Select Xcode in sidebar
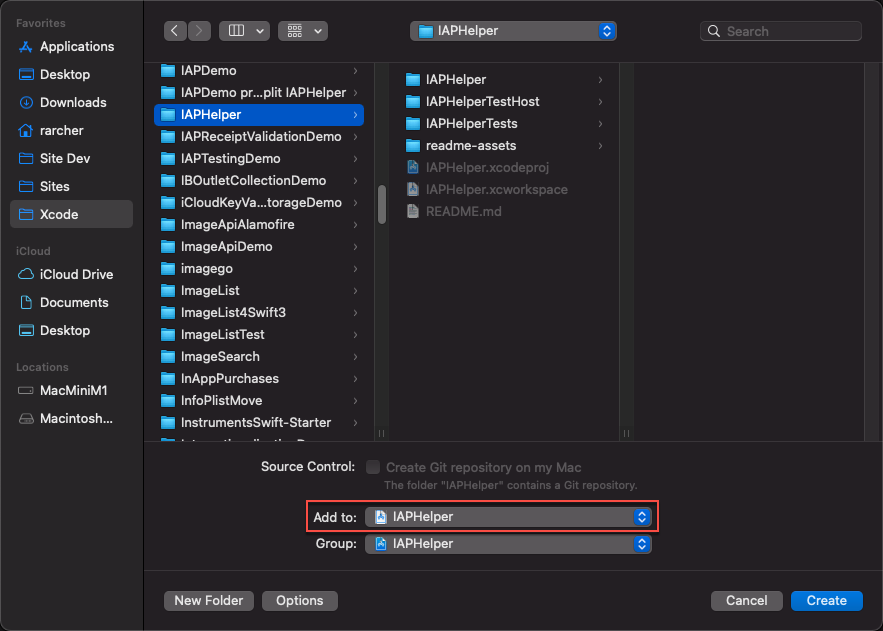The width and height of the screenshot is (883, 631). point(72,214)
